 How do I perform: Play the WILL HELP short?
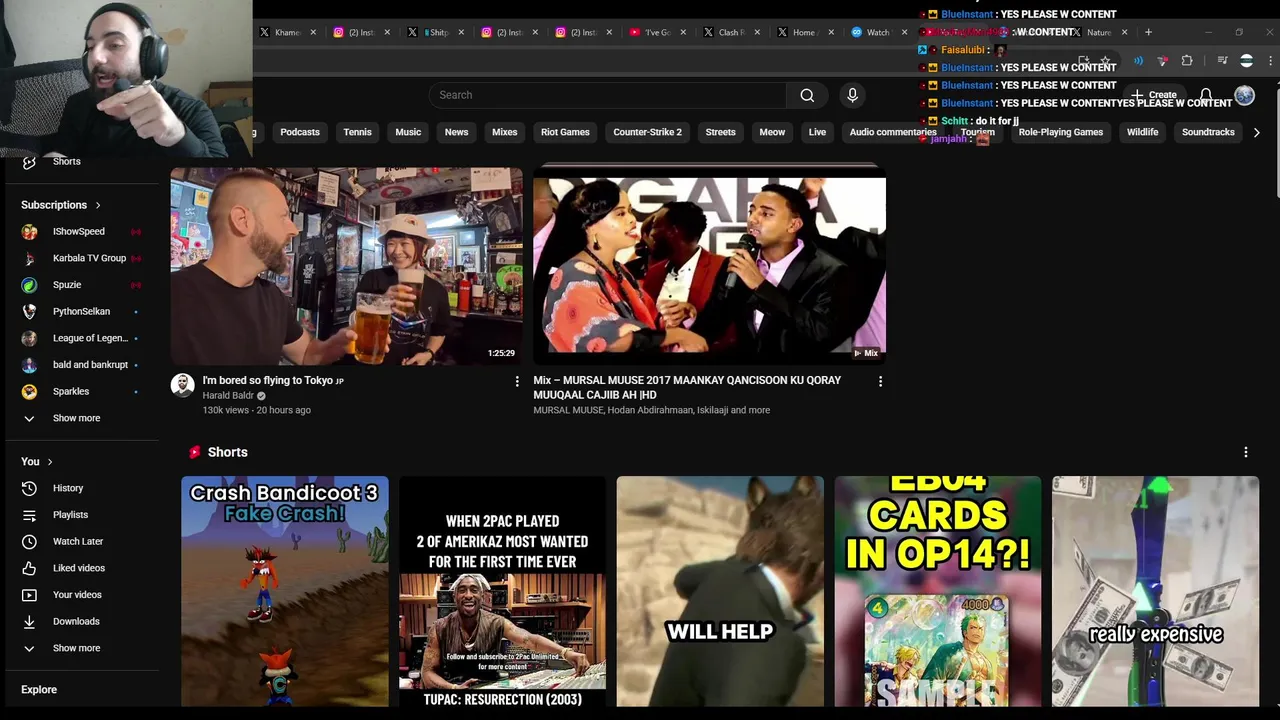(720, 592)
